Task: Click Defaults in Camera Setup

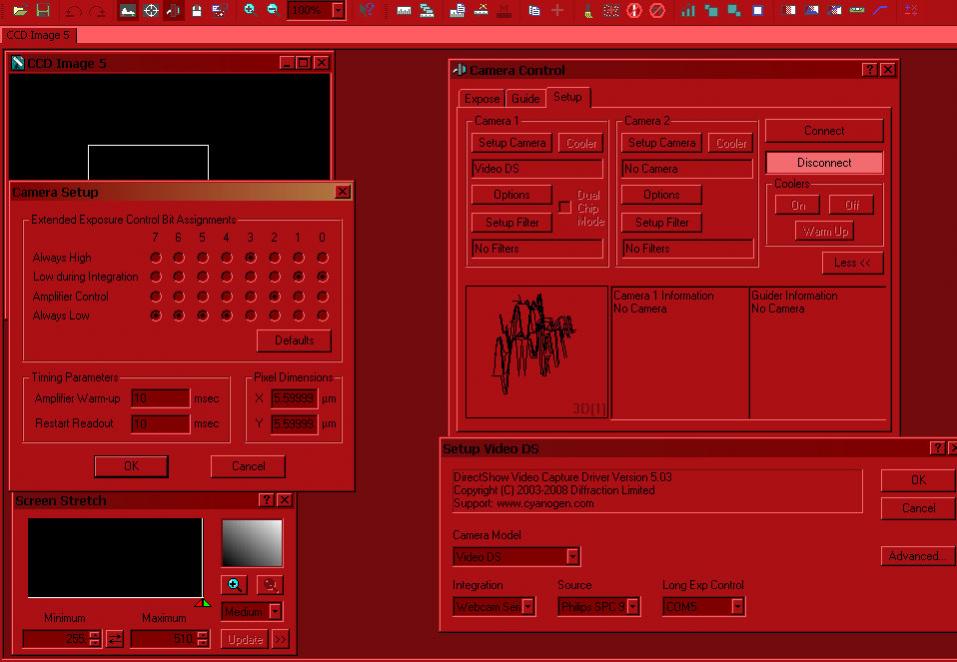Action: (x=294, y=340)
